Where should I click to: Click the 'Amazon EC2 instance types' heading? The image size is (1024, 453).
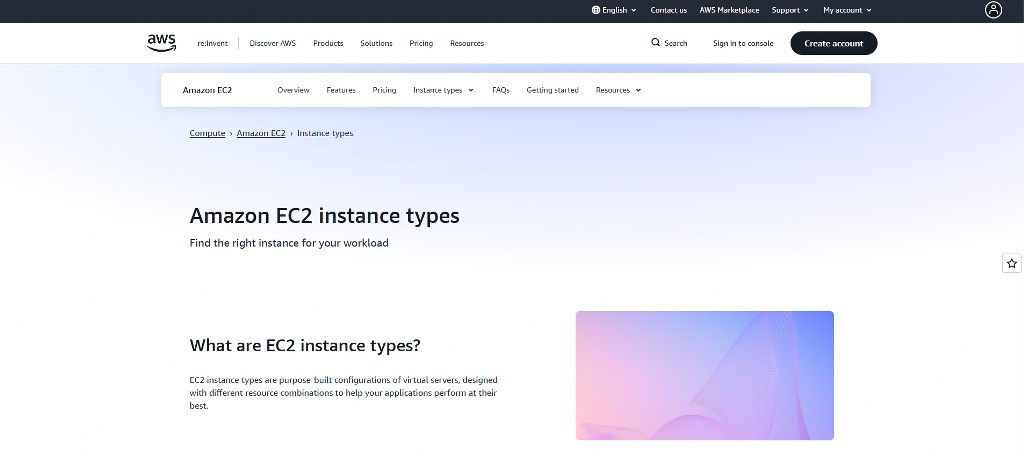[x=325, y=215]
